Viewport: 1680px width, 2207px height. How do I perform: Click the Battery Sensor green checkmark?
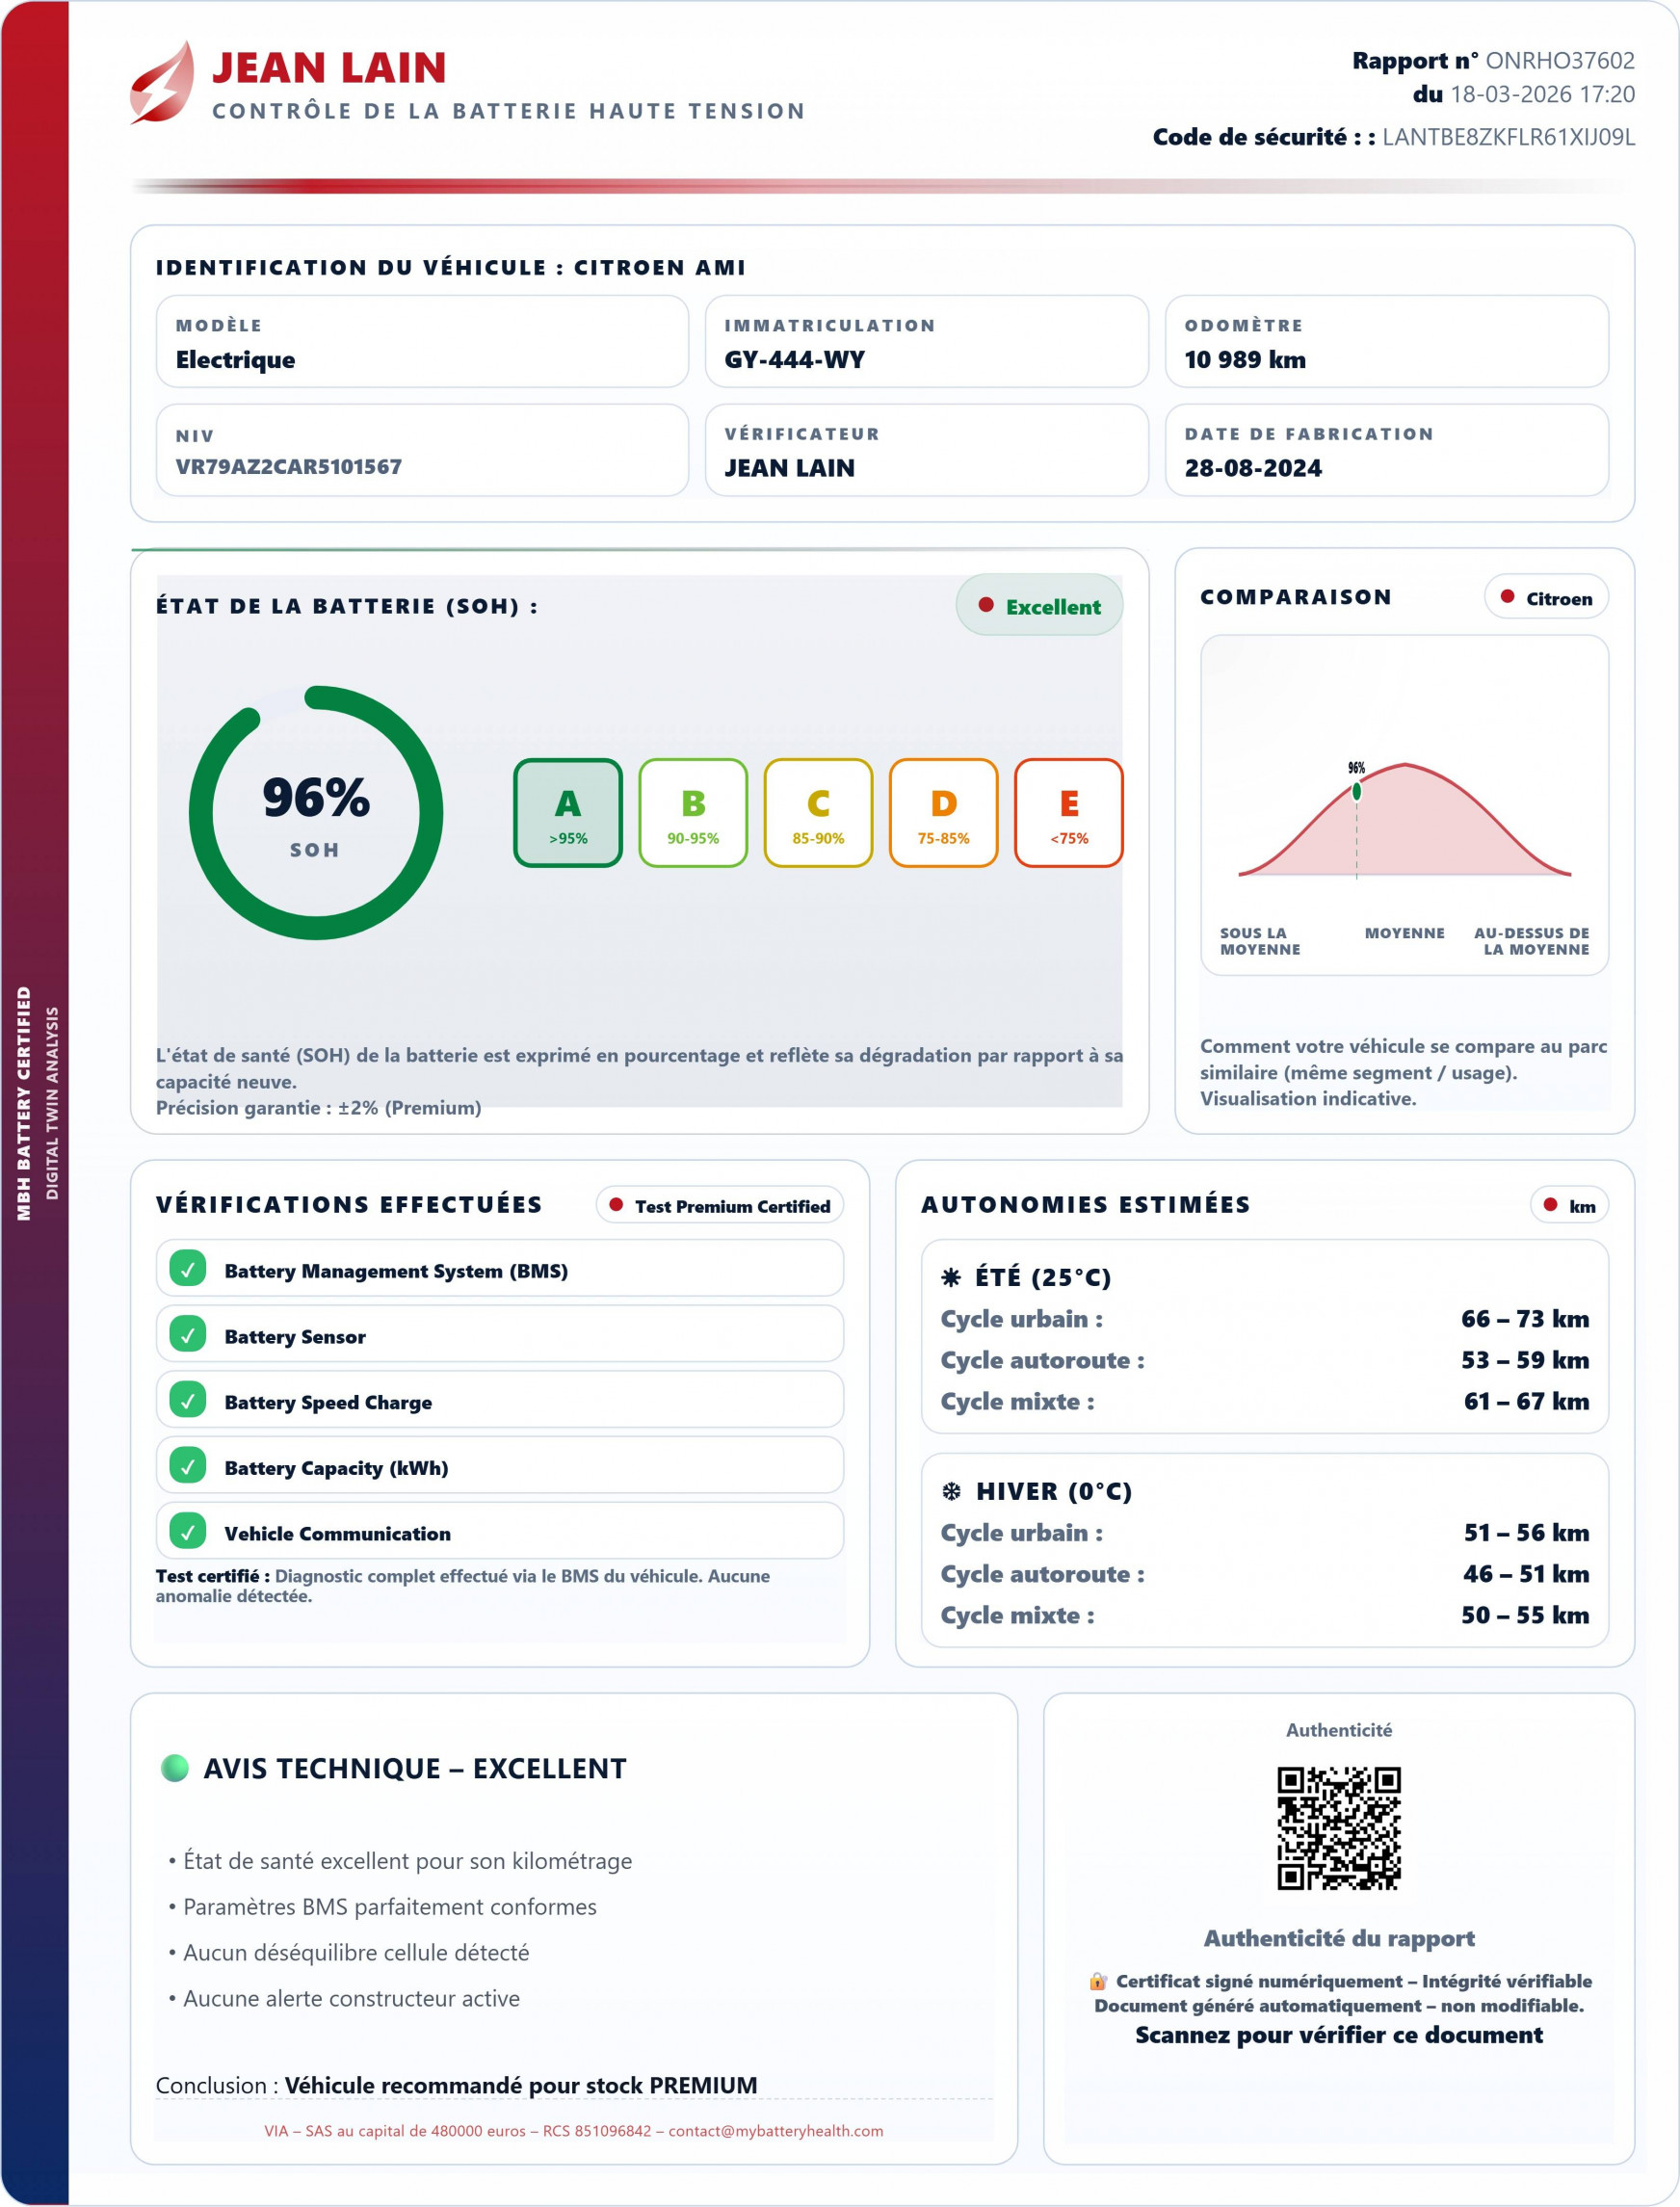point(188,1335)
